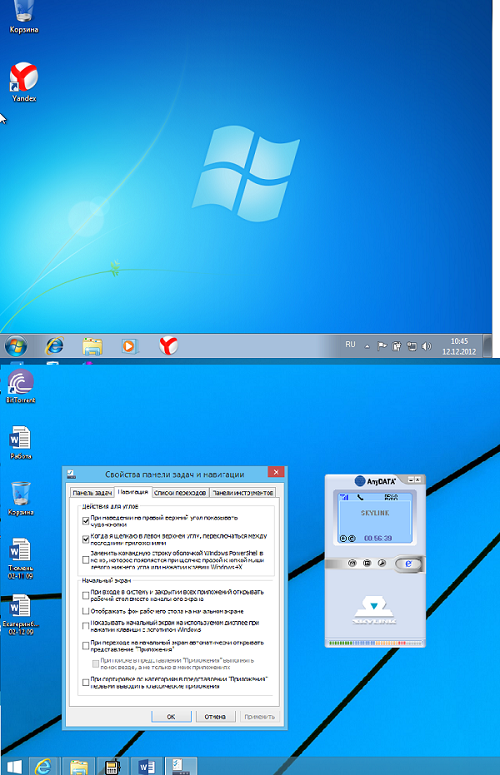500x775 pixels.
Task: Click the middle round button on the AnyDATA strip
Action: pos(367,563)
